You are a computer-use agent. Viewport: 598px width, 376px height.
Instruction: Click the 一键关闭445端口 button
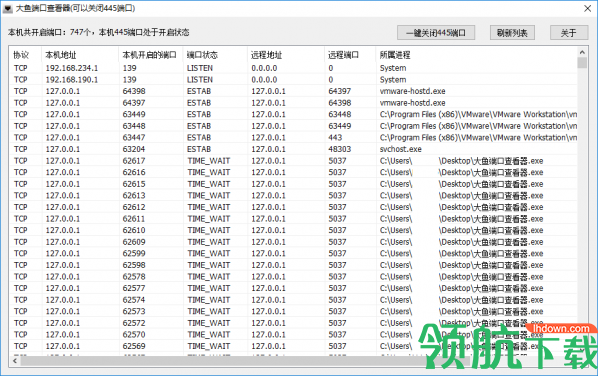pyautogui.click(x=436, y=33)
